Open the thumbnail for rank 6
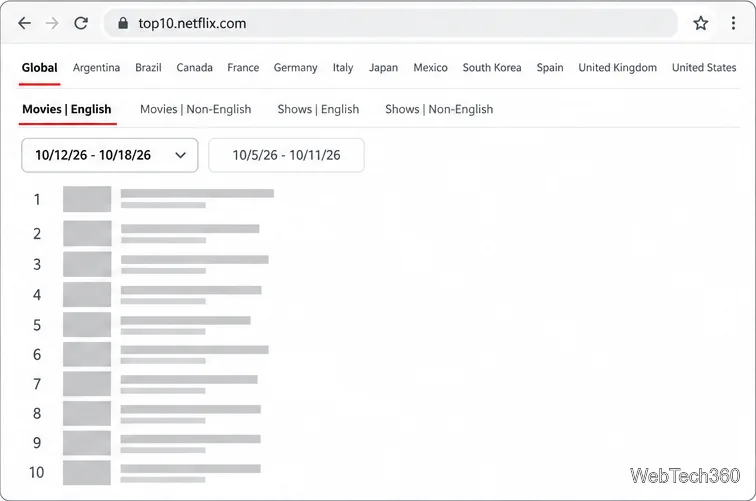The width and height of the screenshot is (756, 501). point(87,354)
